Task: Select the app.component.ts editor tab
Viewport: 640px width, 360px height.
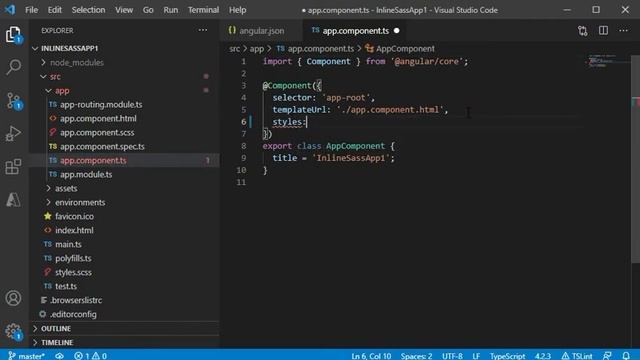Action: [355, 31]
